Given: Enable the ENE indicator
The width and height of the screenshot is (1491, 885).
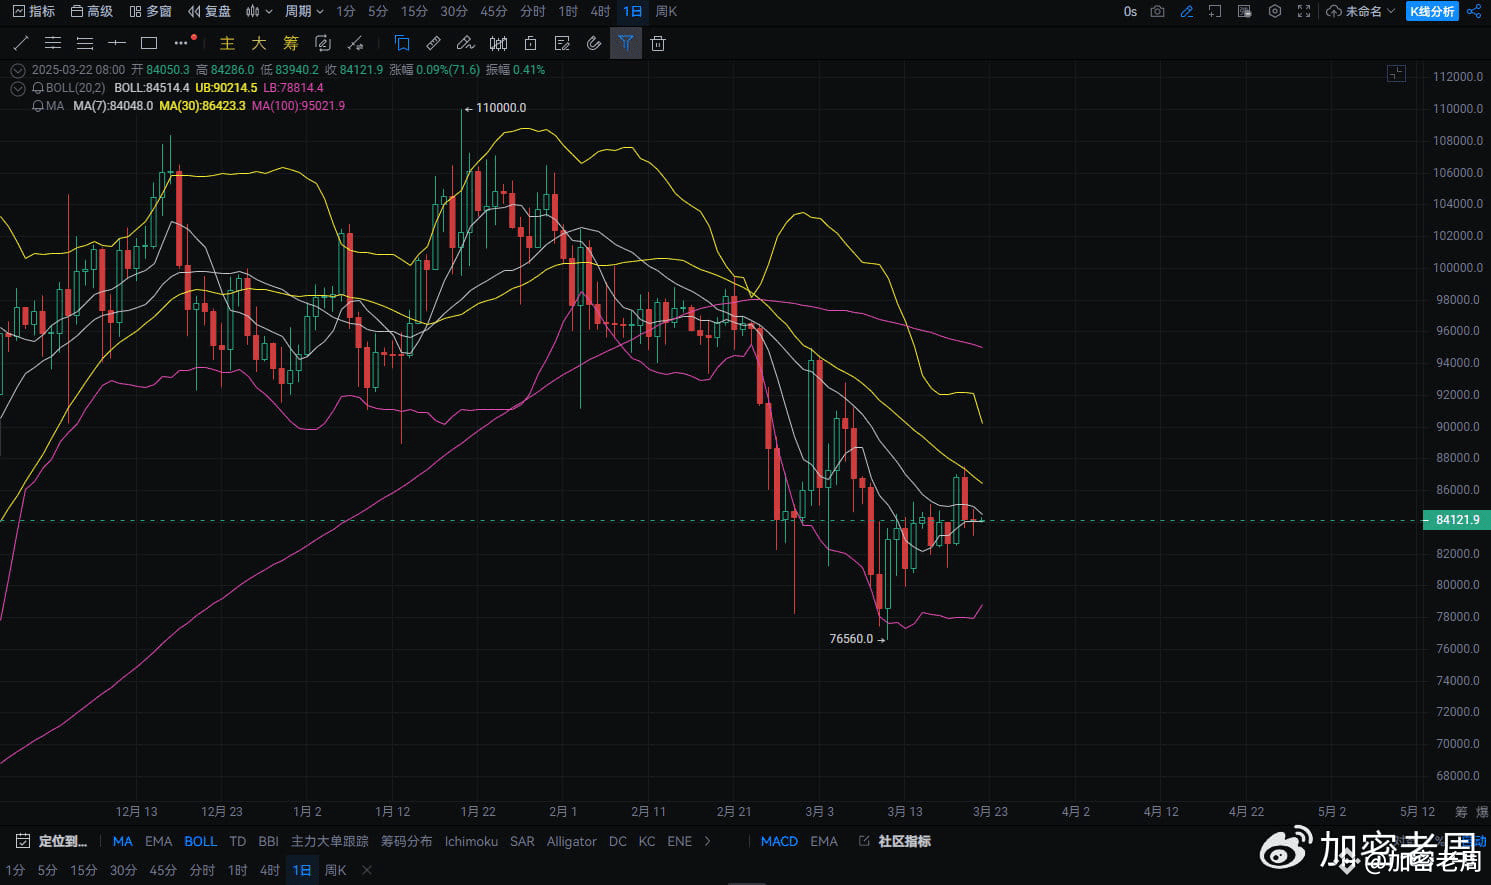Looking at the screenshot, I should [x=679, y=841].
